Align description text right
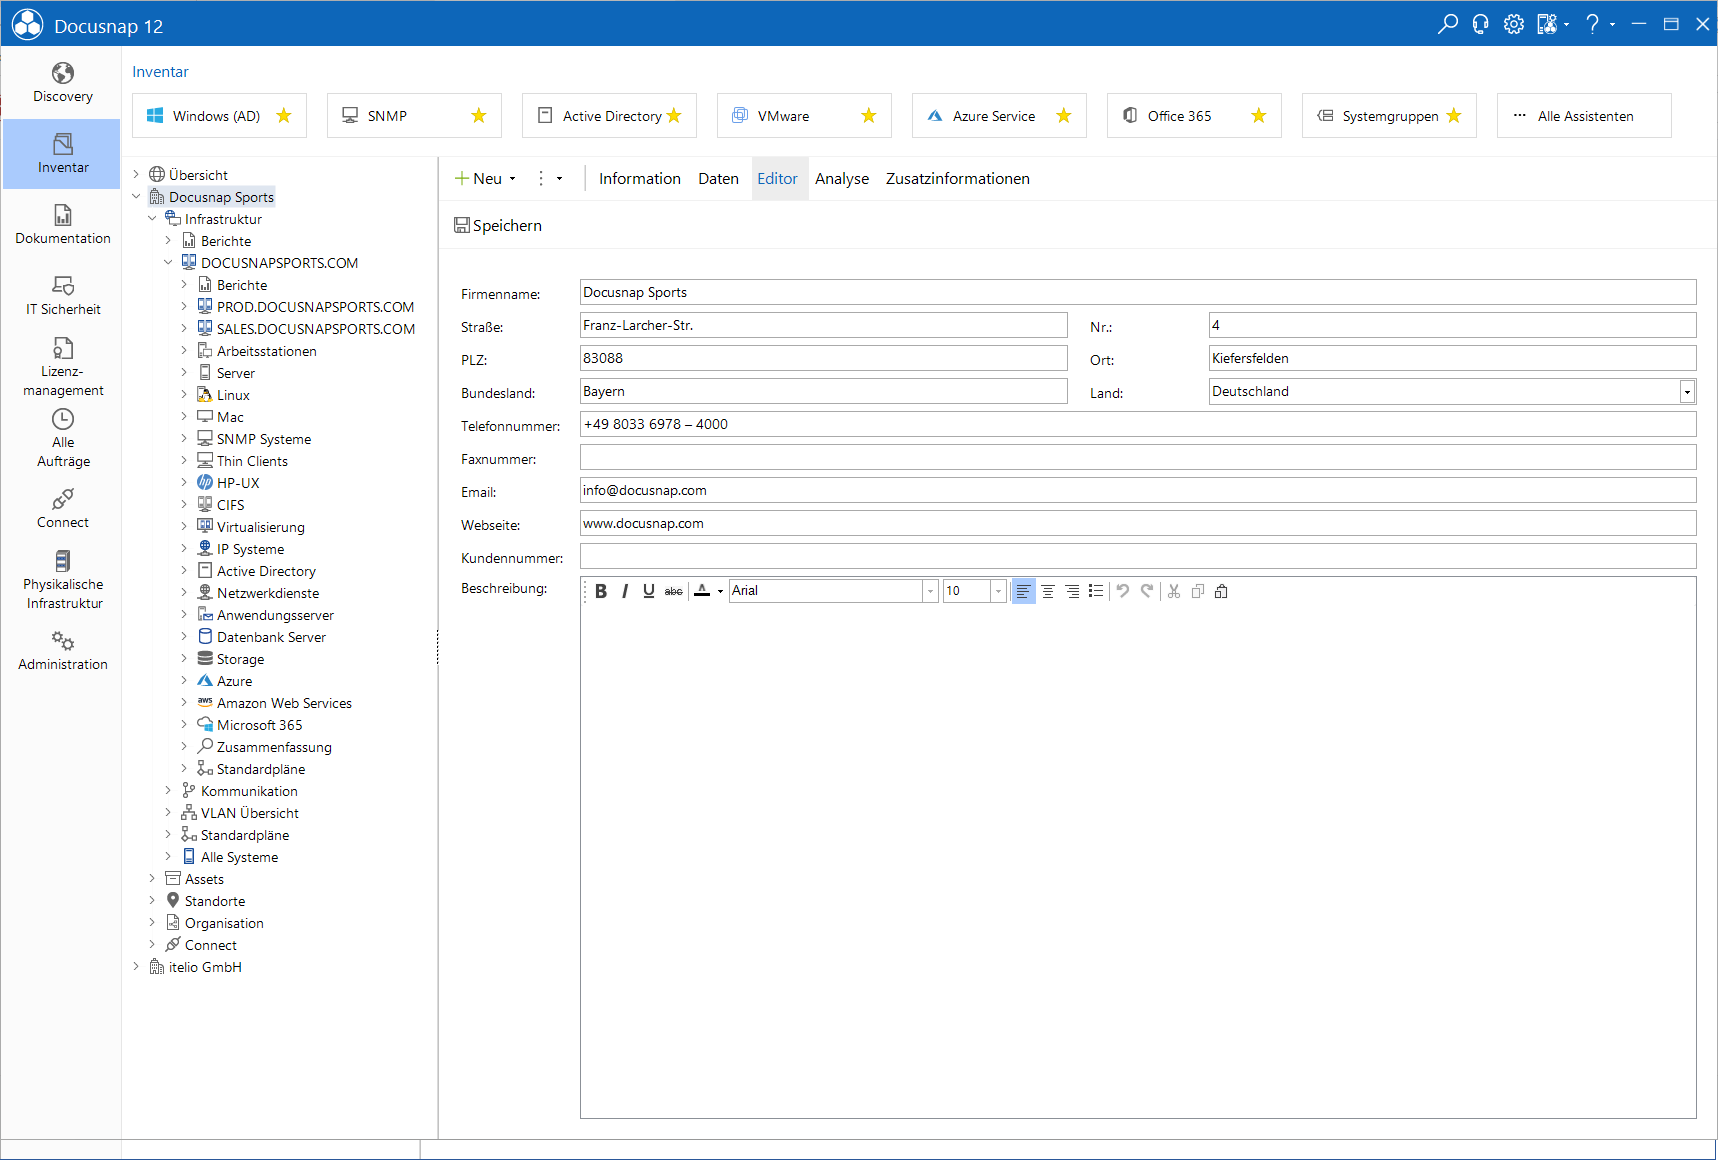This screenshot has height=1160, width=1718. [x=1072, y=591]
